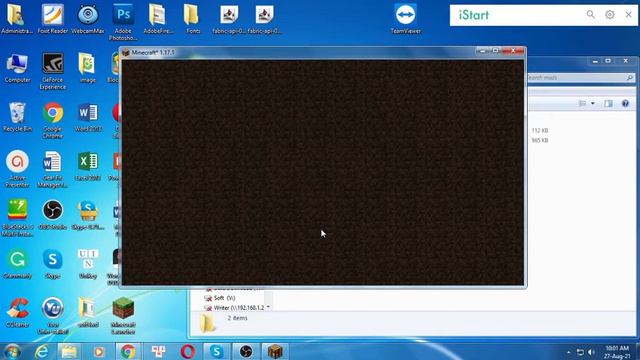
Task: Show hidden tray icons arrow
Action: click(x=569, y=352)
